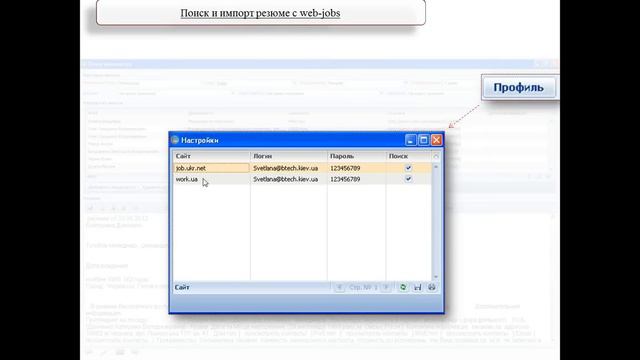Click the save diskette icon in Настройки
Viewport: 640px width, 360px height.
click(x=418, y=287)
